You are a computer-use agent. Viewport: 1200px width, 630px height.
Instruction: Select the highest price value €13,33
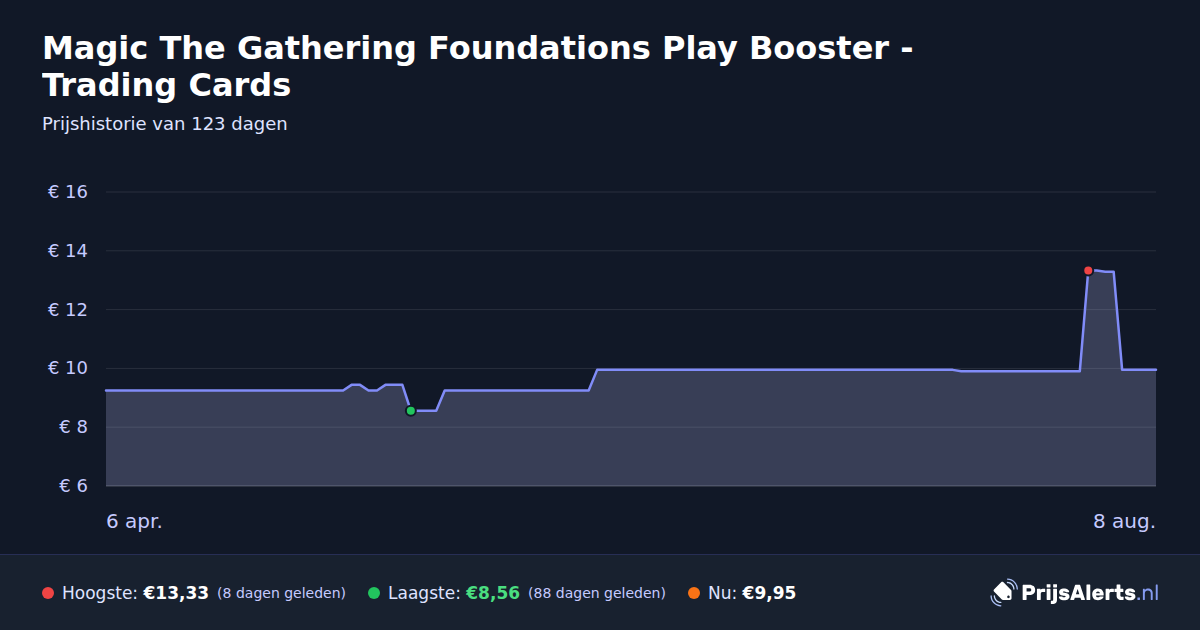point(176,593)
